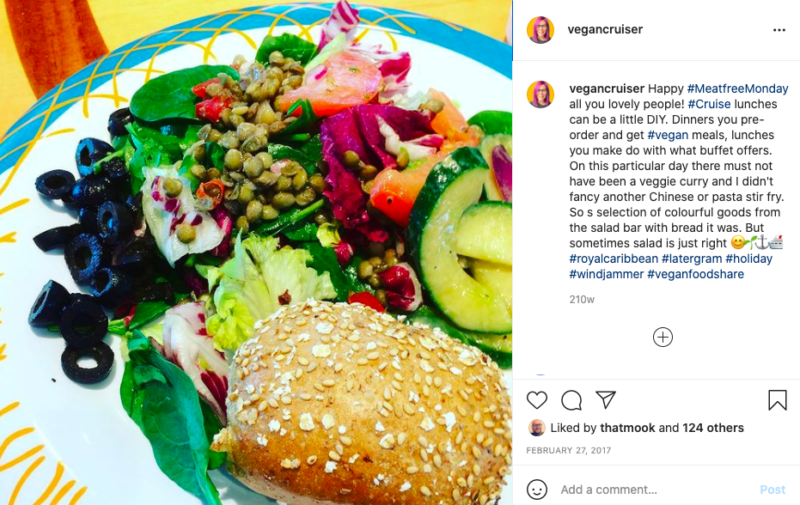Load more comments with plus circle
Screen dimensions: 800x505
click(663, 337)
